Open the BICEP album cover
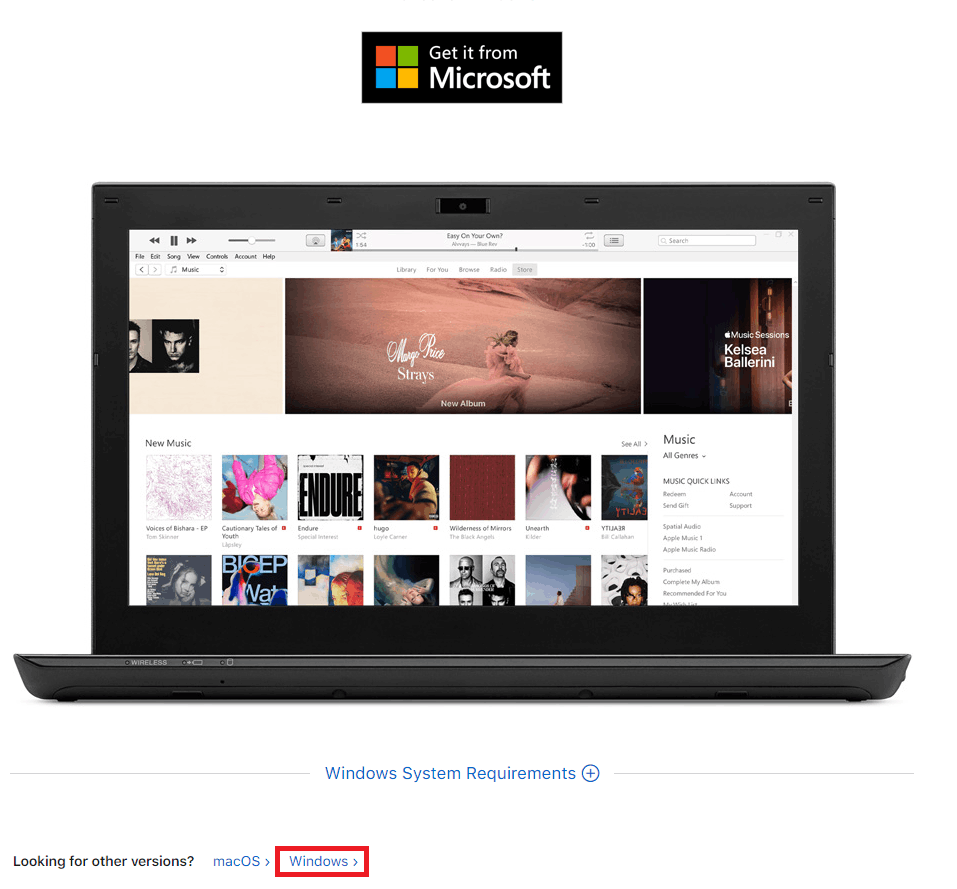Image resolution: width=957 pixels, height=889 pixels. (x=255, y=580)
